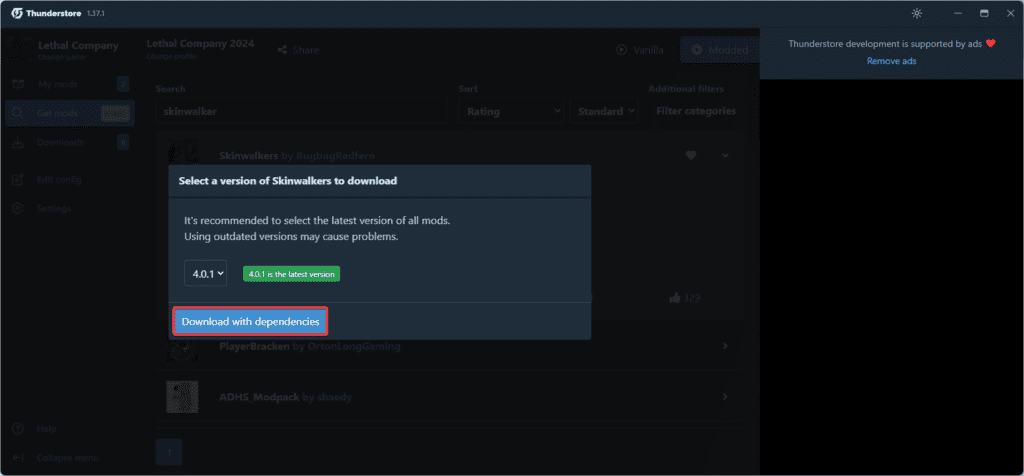Open Settings gear in sidebar
The image size is (1024, 476).
click(x=18, y=208)
